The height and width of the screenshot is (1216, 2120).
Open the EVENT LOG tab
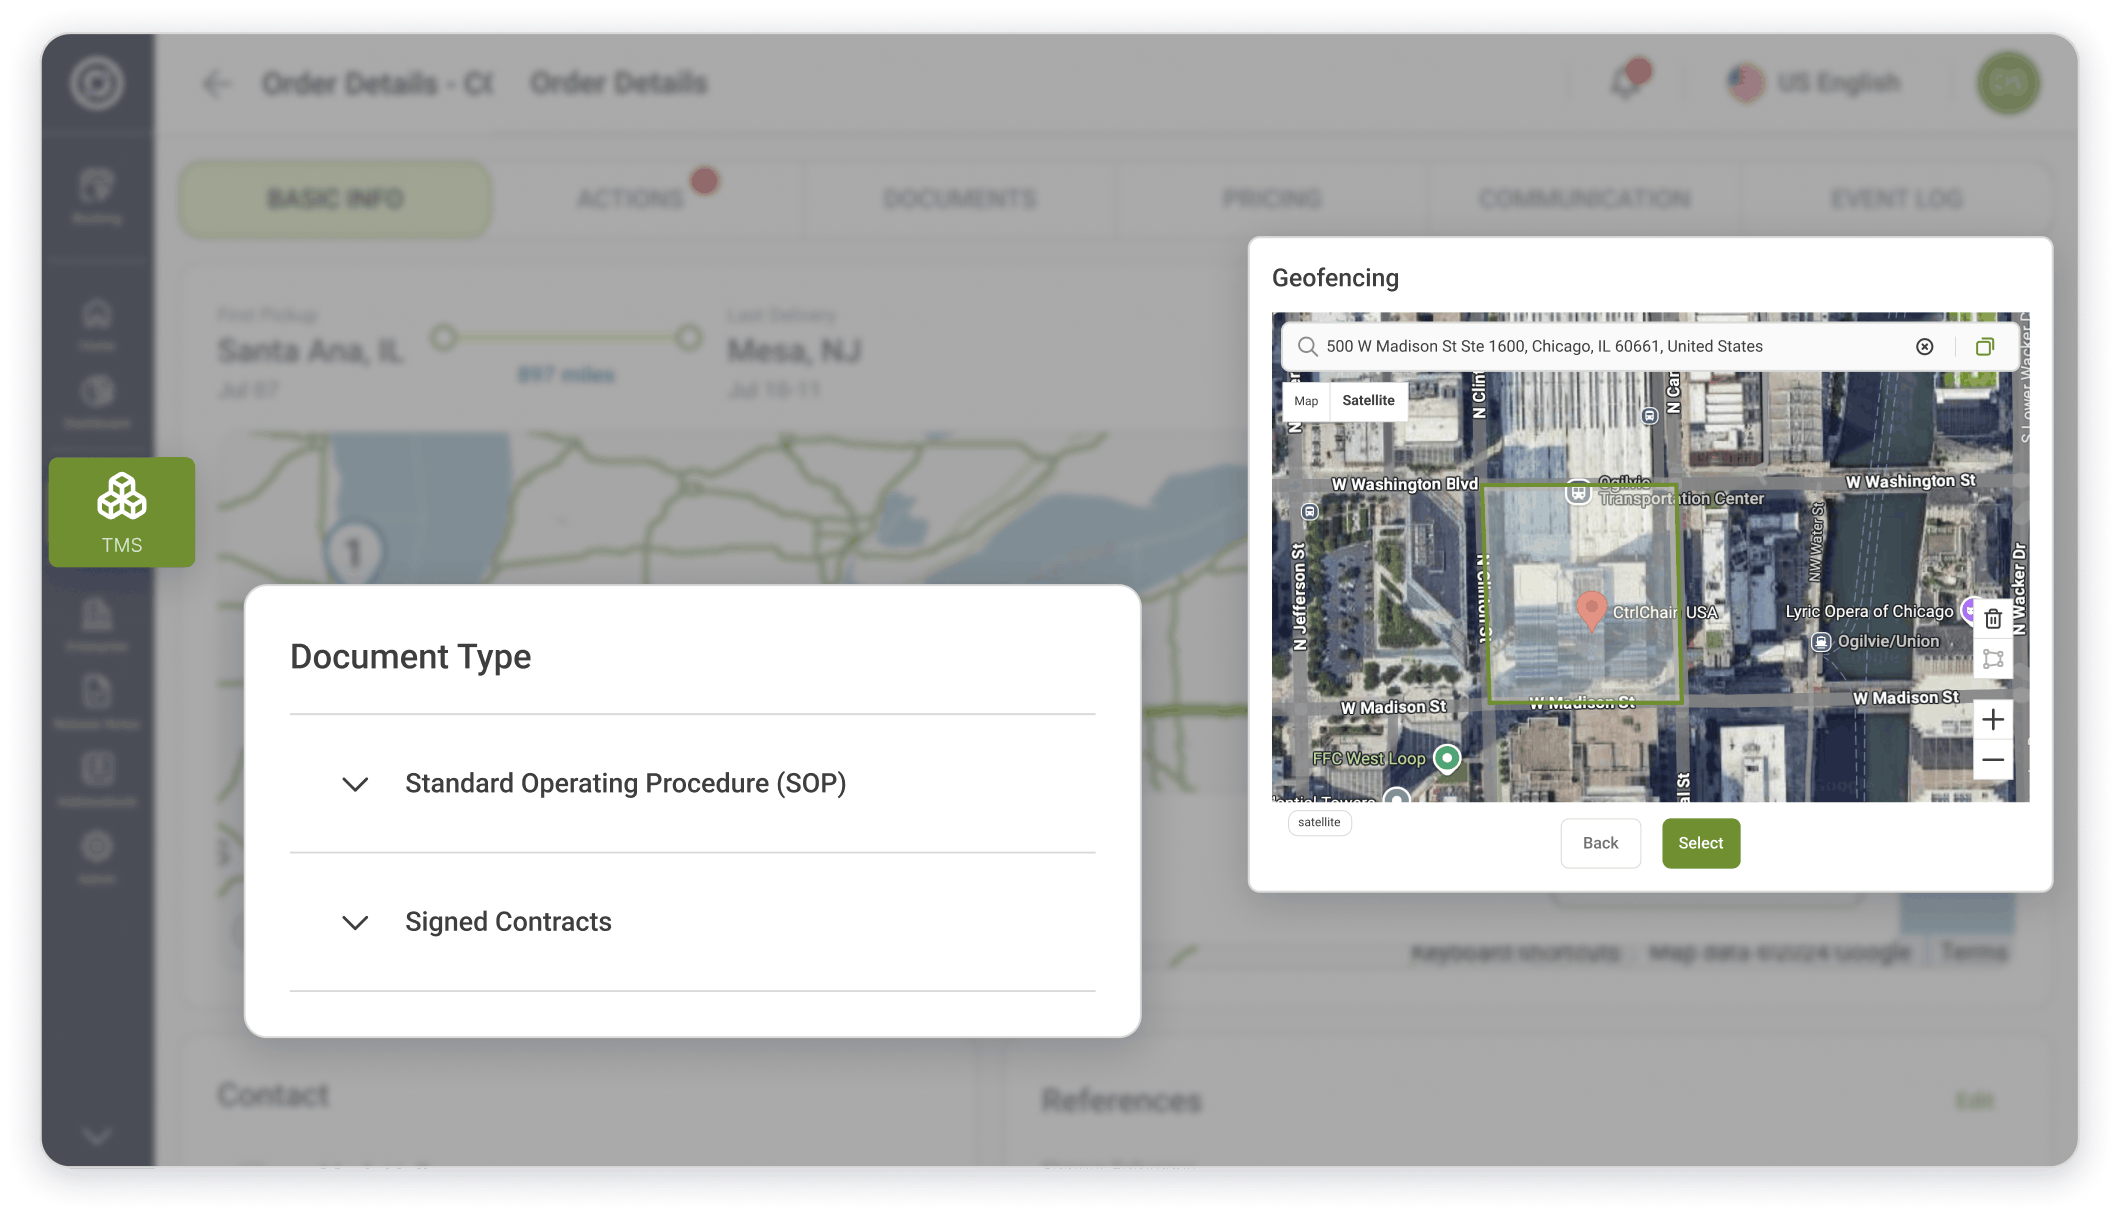tap(1897, 199)
